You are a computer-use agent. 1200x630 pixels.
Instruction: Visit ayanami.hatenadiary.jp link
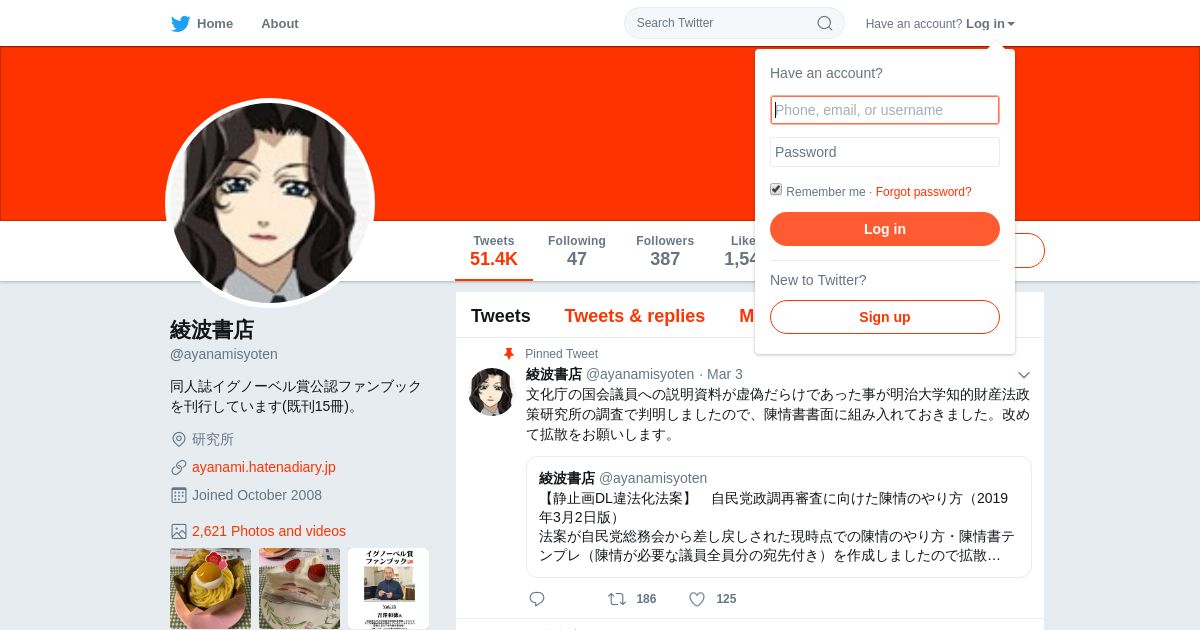pyautogui.click(x=264, y=467)
